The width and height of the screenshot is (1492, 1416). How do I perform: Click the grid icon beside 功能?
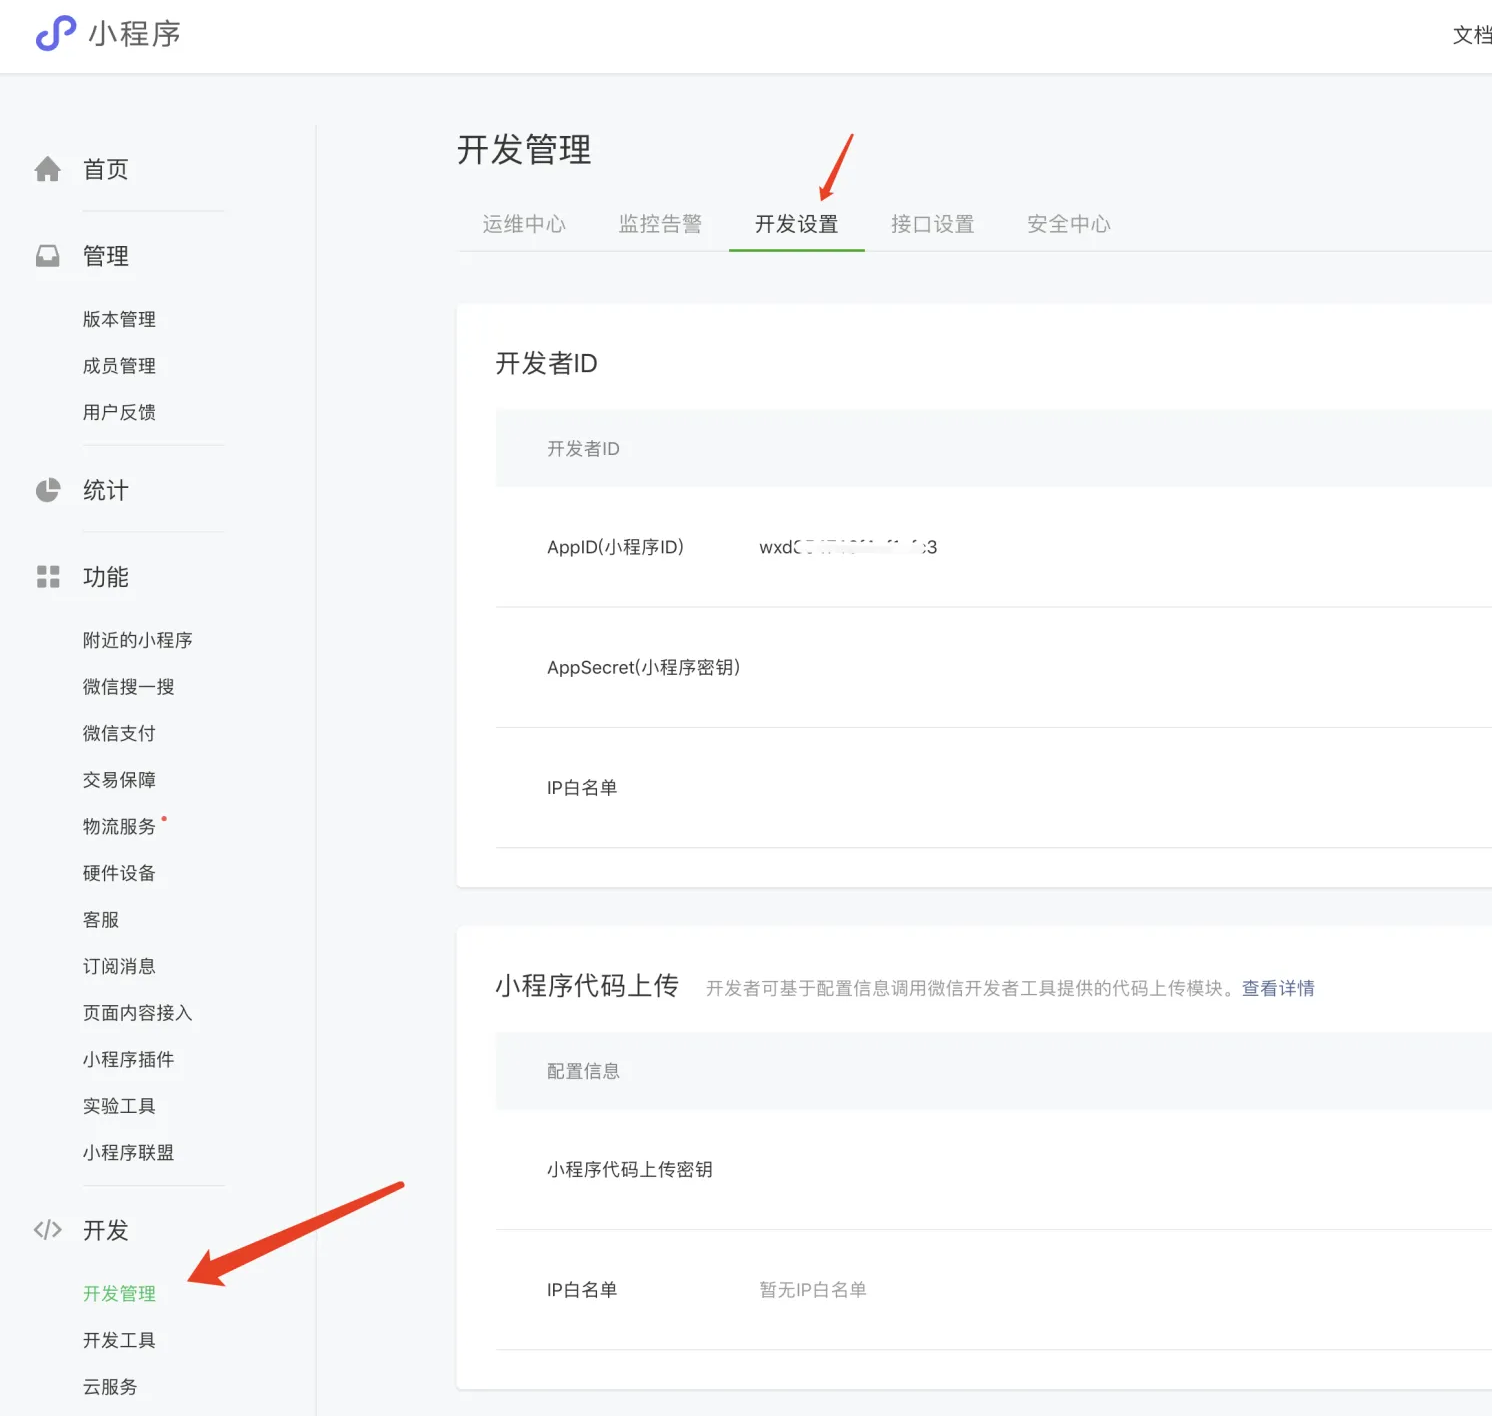(x=48, y=577)
